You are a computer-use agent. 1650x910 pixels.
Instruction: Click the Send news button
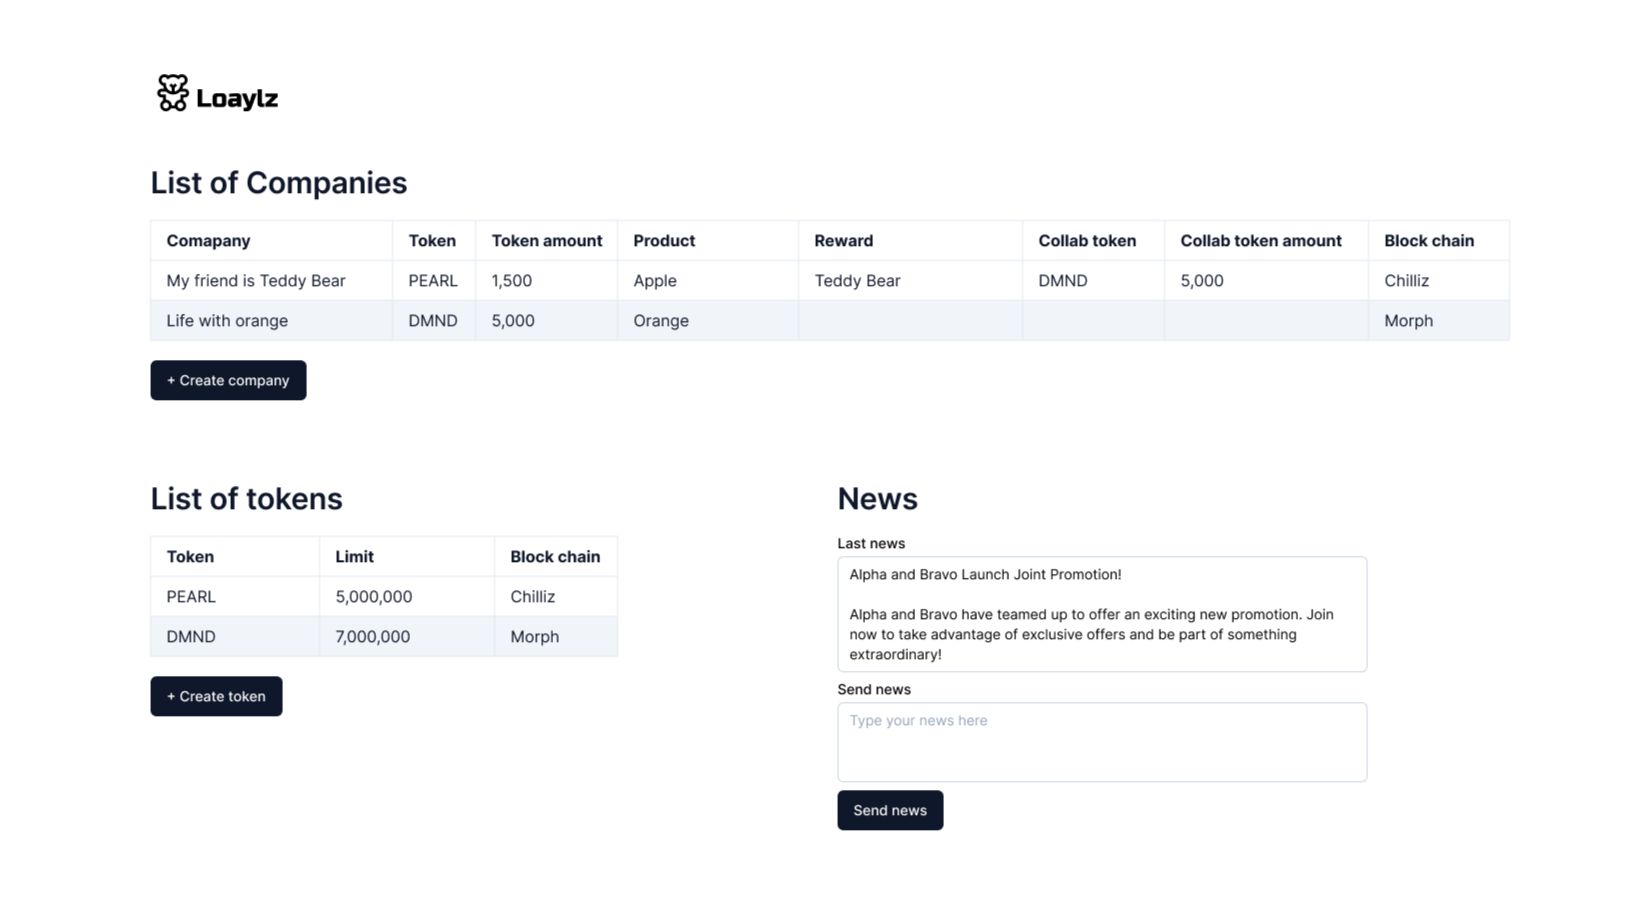tap(890, 810)
